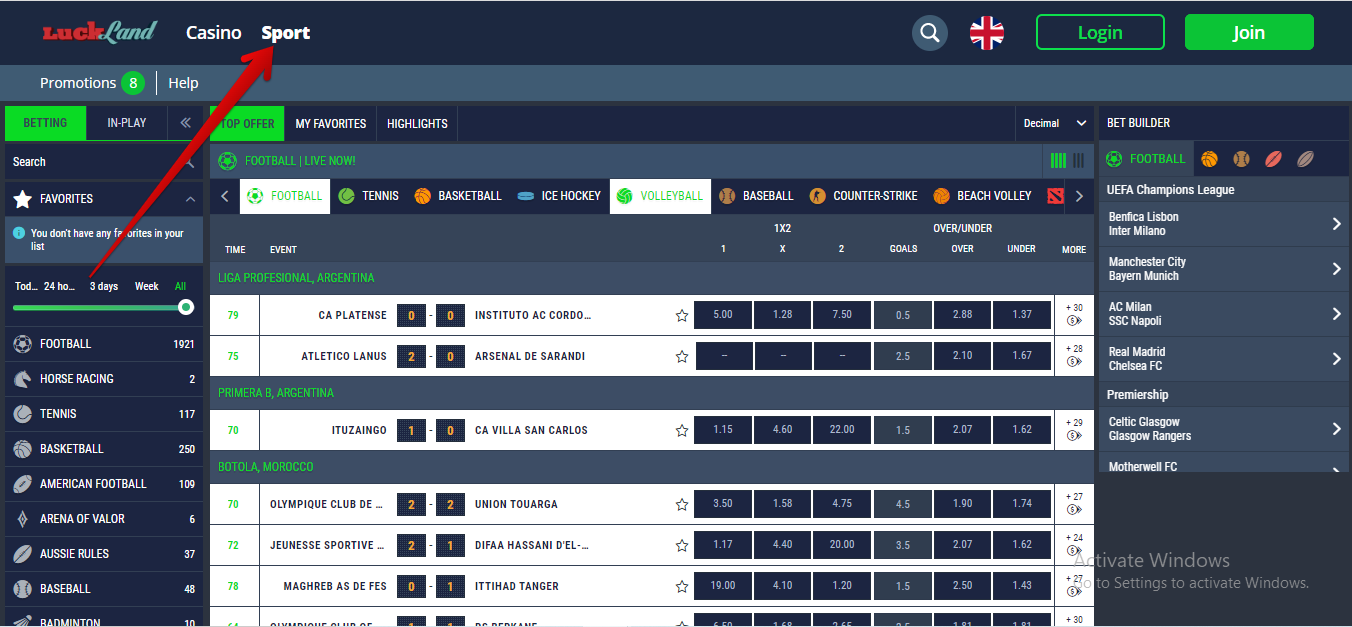
Task: Favorite the Jeunesse Sportive match with its star
Action: [x=682, y=546]
